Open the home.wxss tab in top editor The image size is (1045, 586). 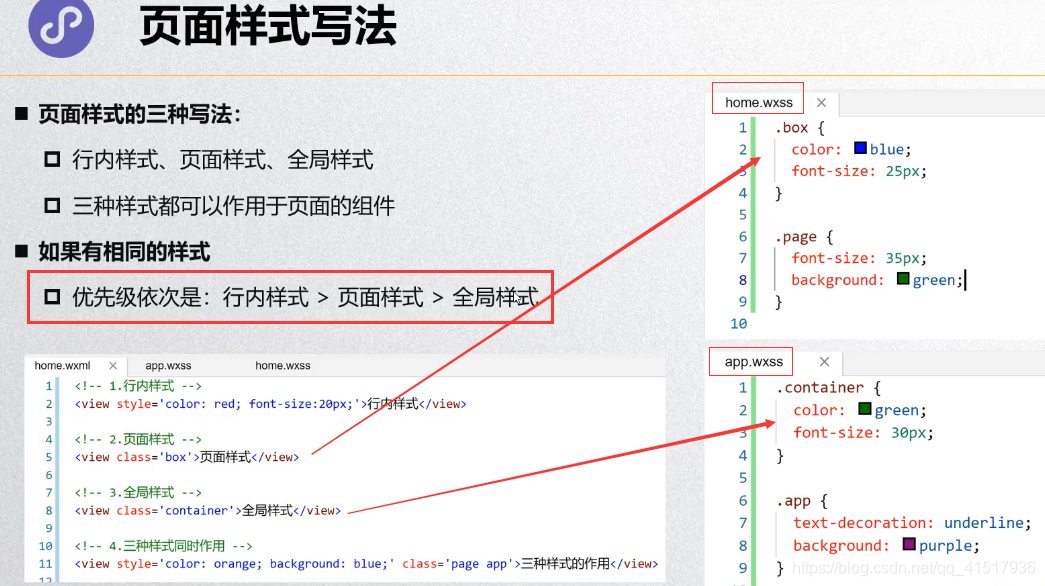click(x=758, y=103)
